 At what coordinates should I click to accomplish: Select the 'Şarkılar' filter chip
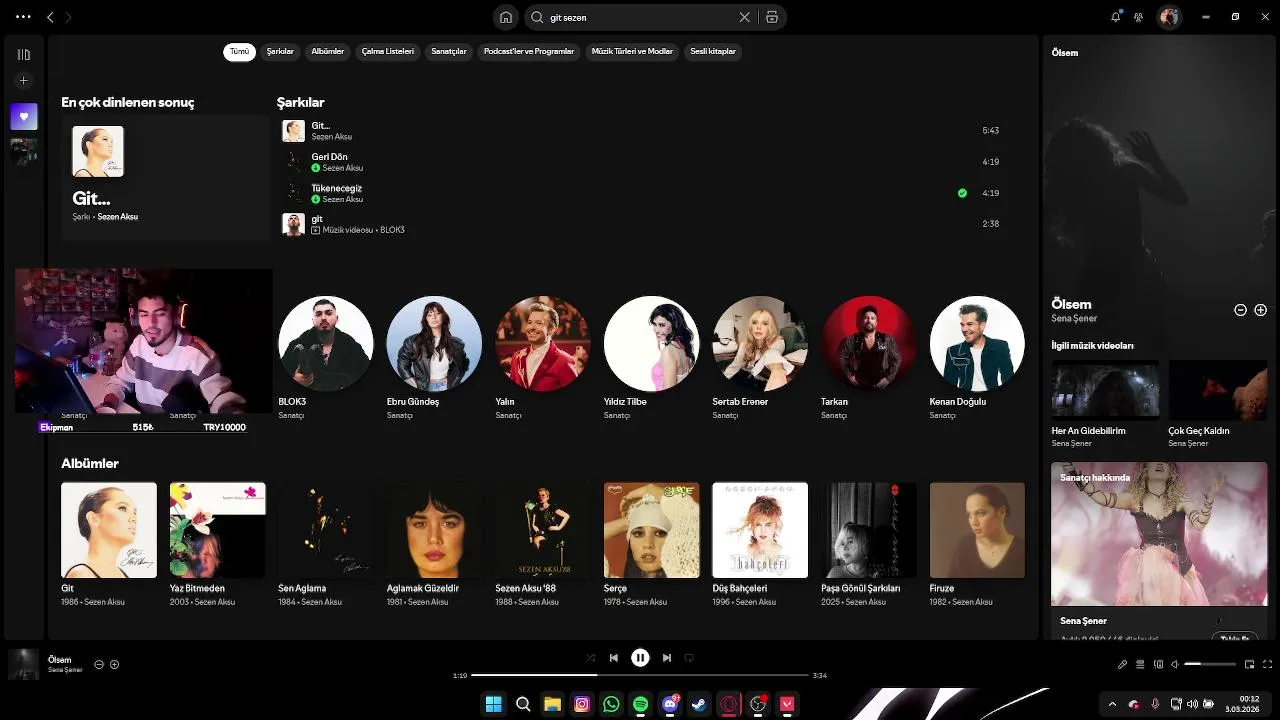(280, 51)
